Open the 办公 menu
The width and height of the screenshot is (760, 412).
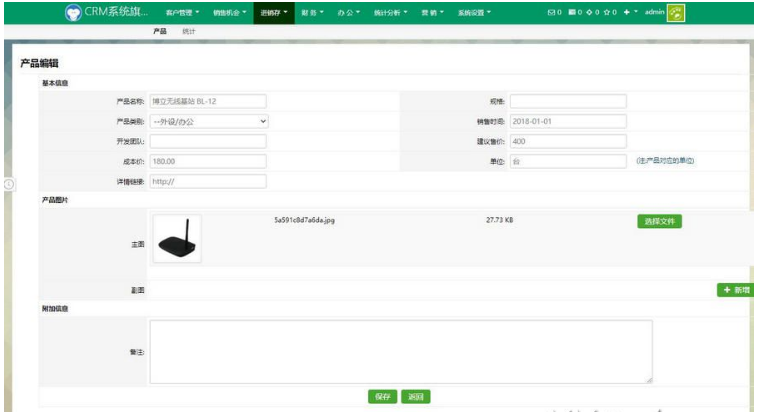[348, 13]
